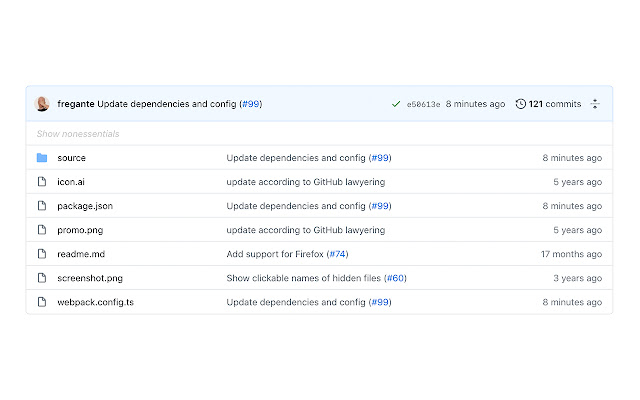Click the fregante user avatar
This screenshot has width=640, height=400.
(42, 104)
